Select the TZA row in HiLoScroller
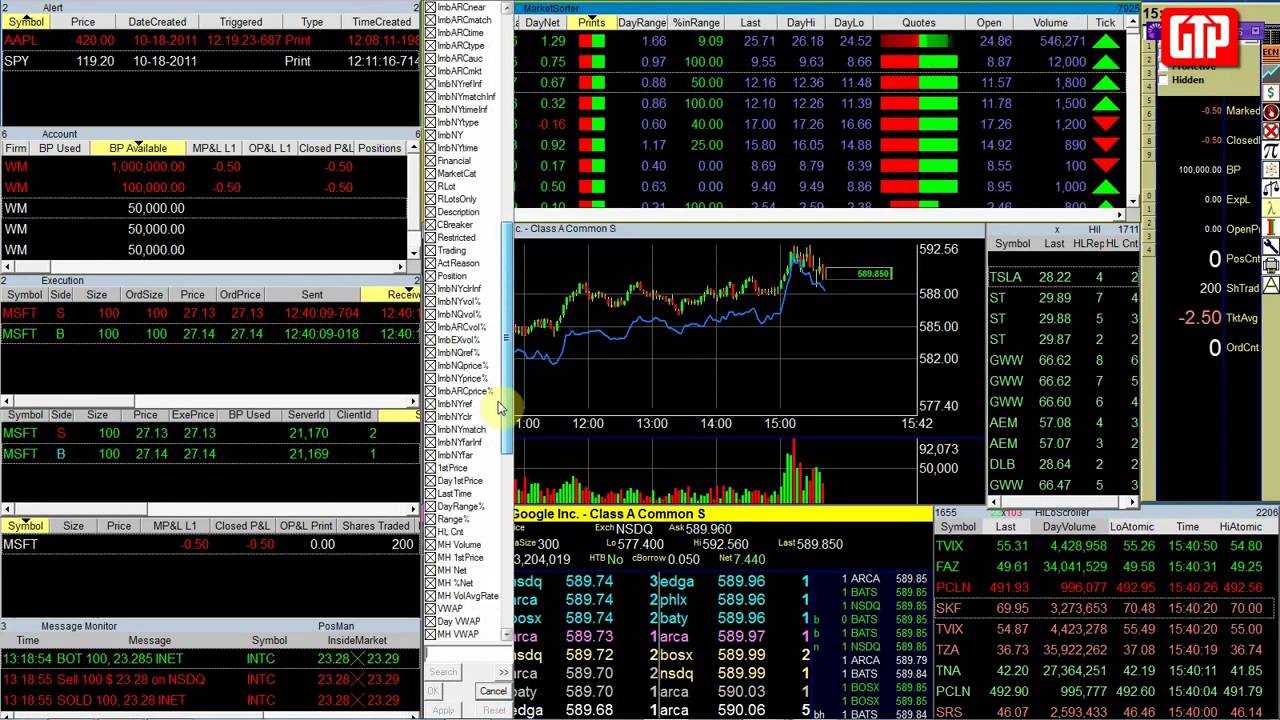Viewport: 1280px width, 720px height. (1107, 650)
